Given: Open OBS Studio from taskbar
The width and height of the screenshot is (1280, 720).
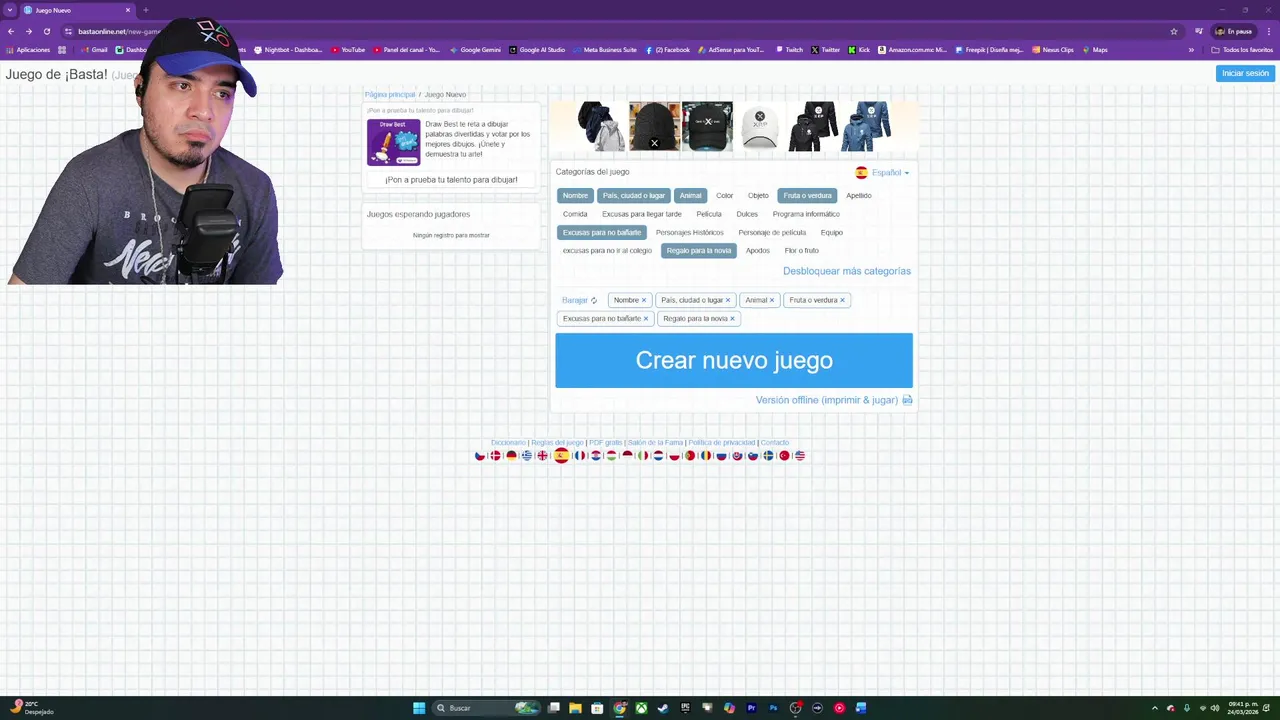Looking at the screenshot, I should [x=795, y=708].
